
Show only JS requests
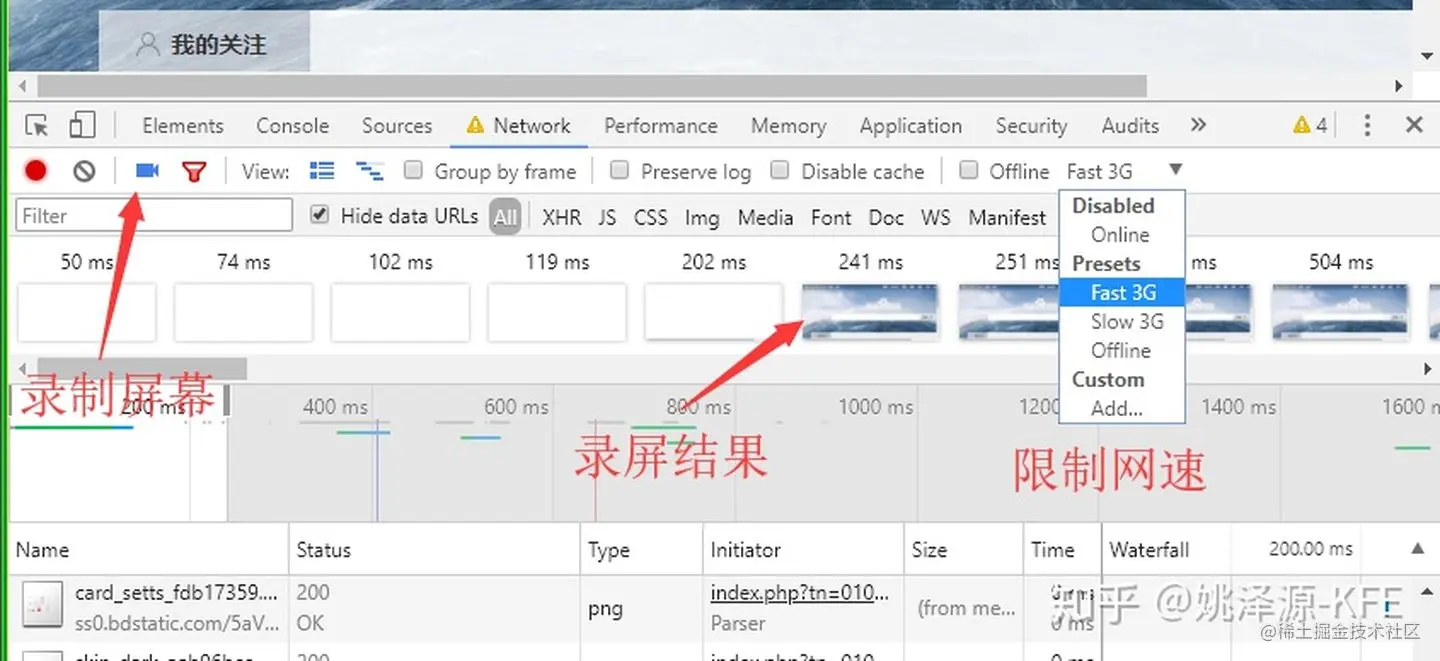tap(607, 217)
